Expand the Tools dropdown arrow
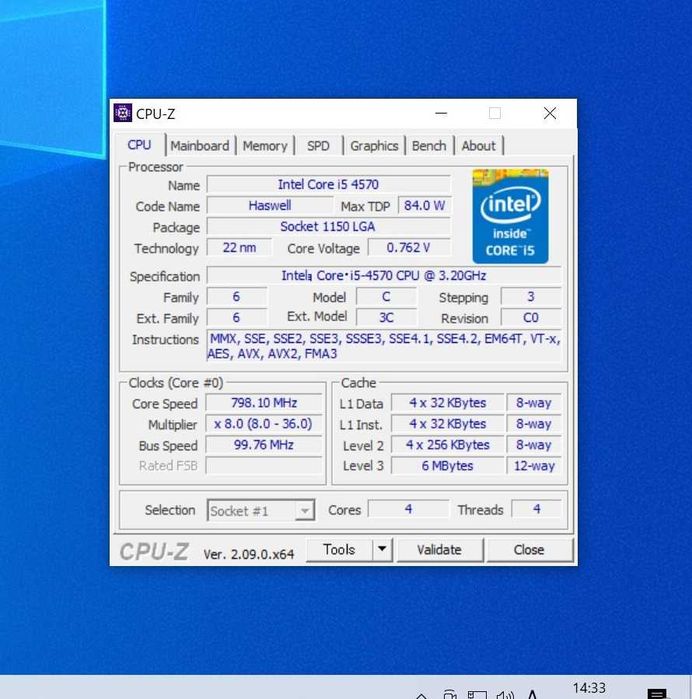Viewport: 692px width, 699px height. tap(382, 549)
